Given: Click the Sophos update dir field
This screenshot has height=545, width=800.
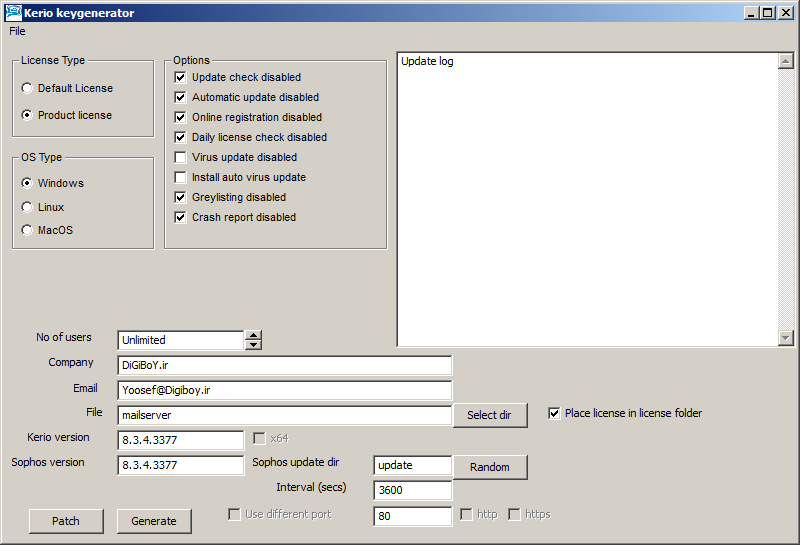Looking at the screenshot, I should point(413,465).
